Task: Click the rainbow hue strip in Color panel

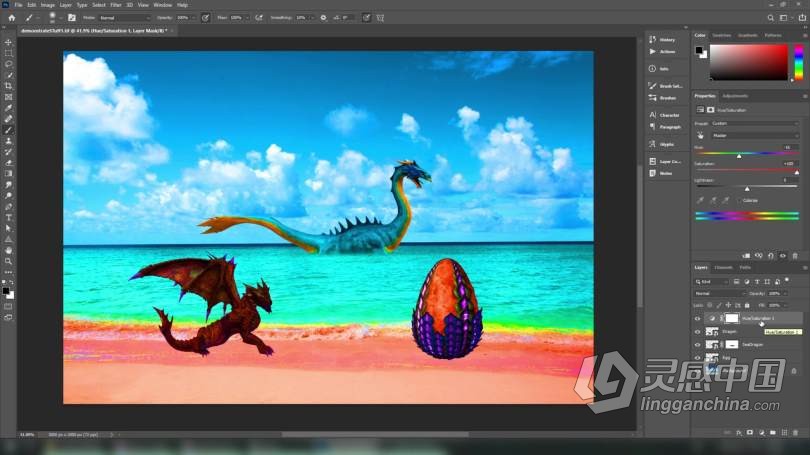Action: 799,62
